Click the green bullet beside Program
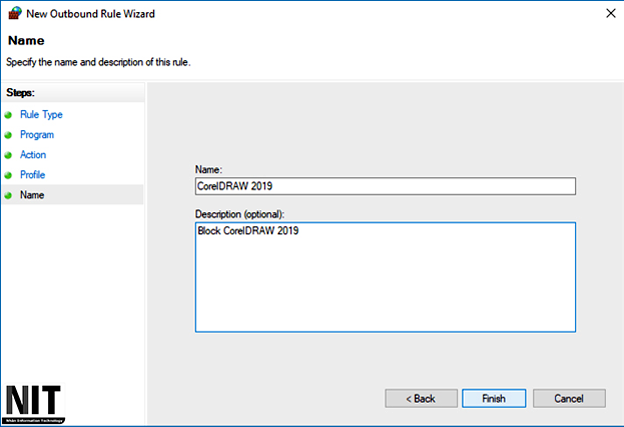The image size is (624, 427). coord(8,135)
